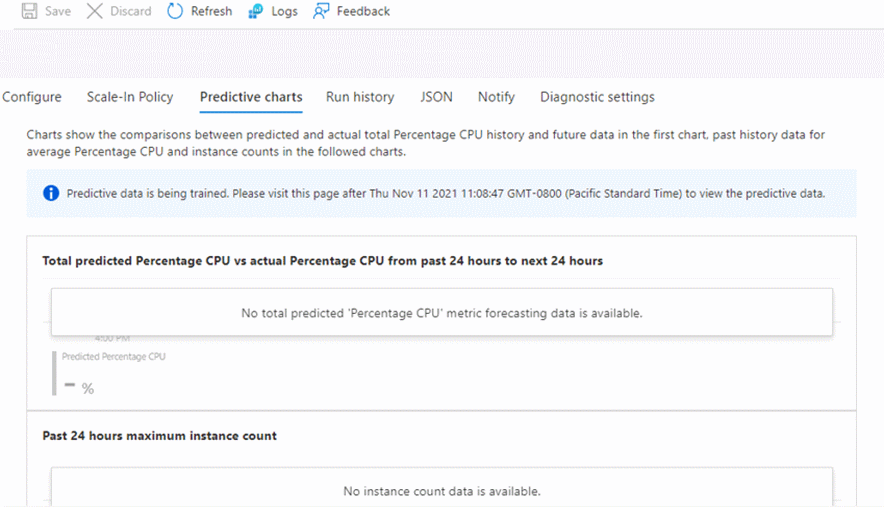The height and width of the screenshot is (507, 884).
Task: Click the Feedback toolbar label
Action: (363, 11)
